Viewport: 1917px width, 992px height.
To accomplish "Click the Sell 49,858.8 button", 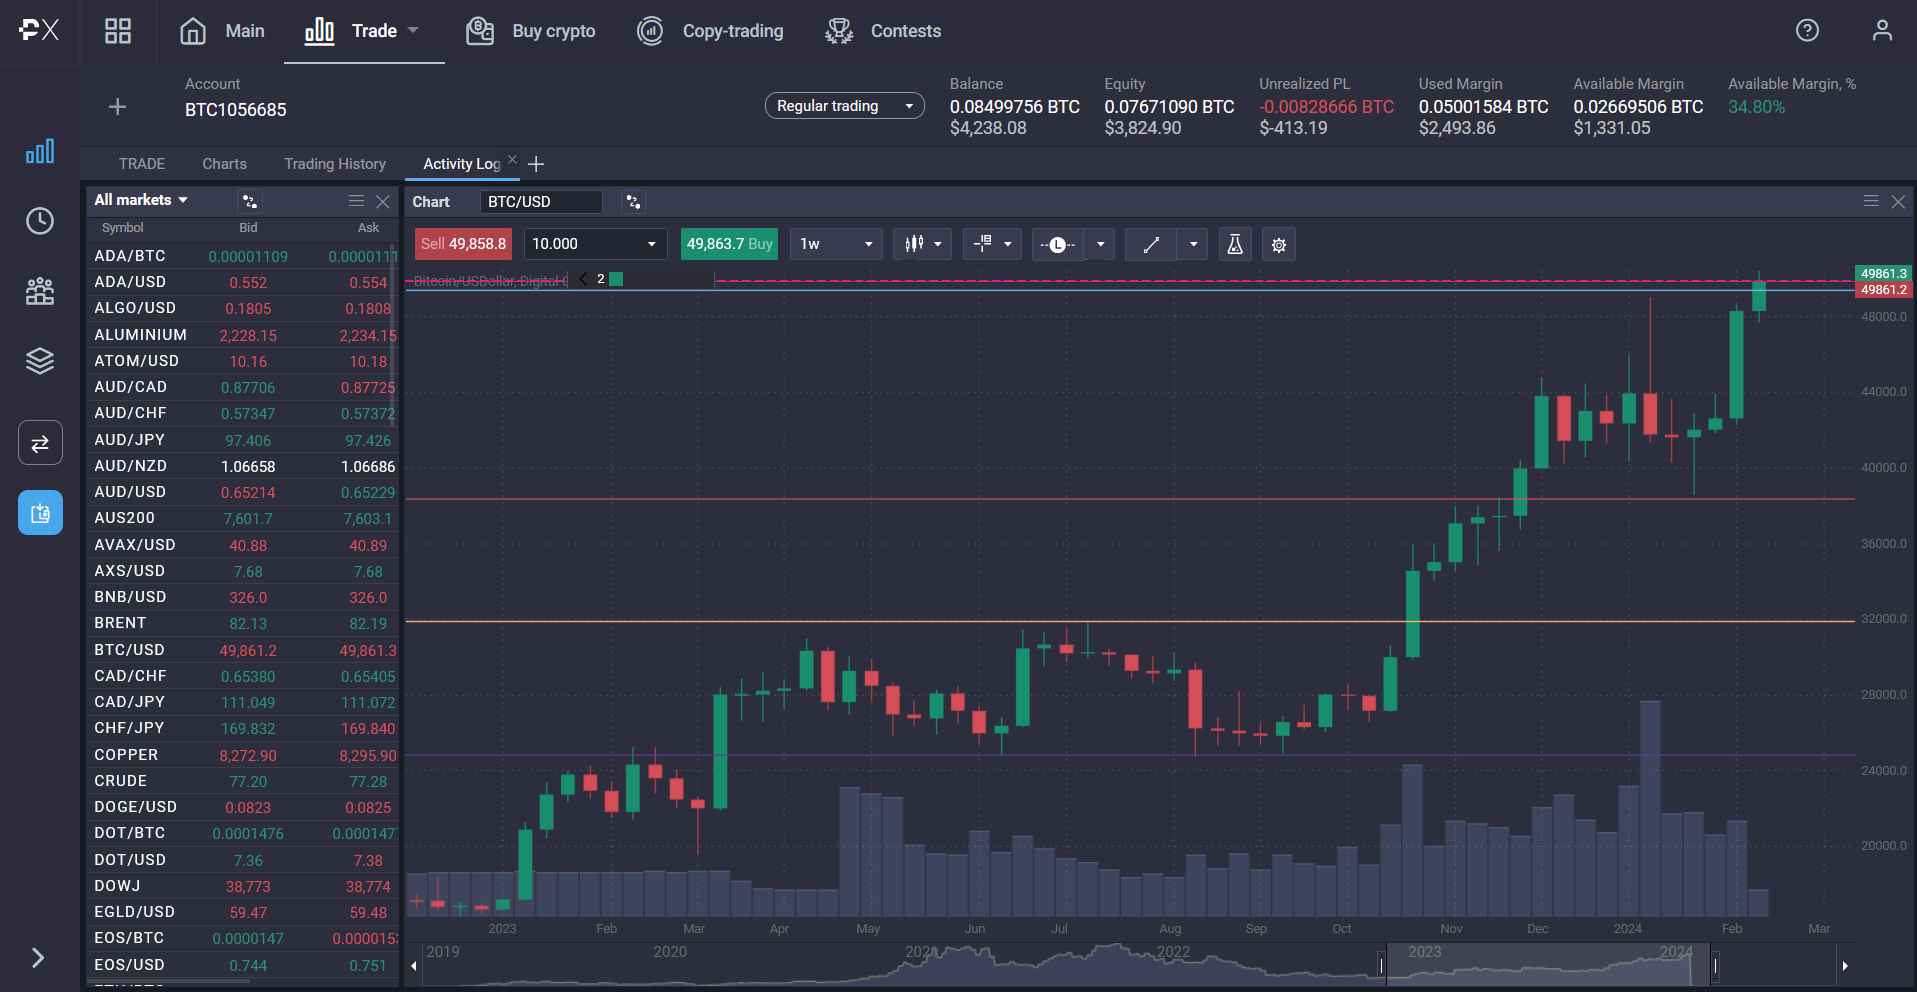I will click(463, 244).
